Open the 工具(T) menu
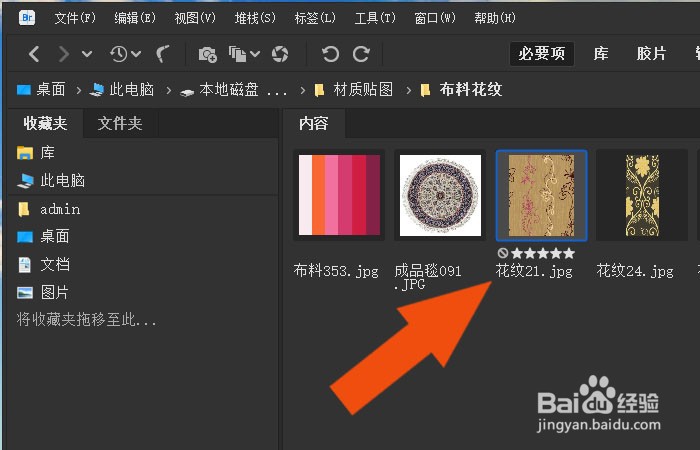The height and width of the screenshot is (450, 700). [375, 18]
